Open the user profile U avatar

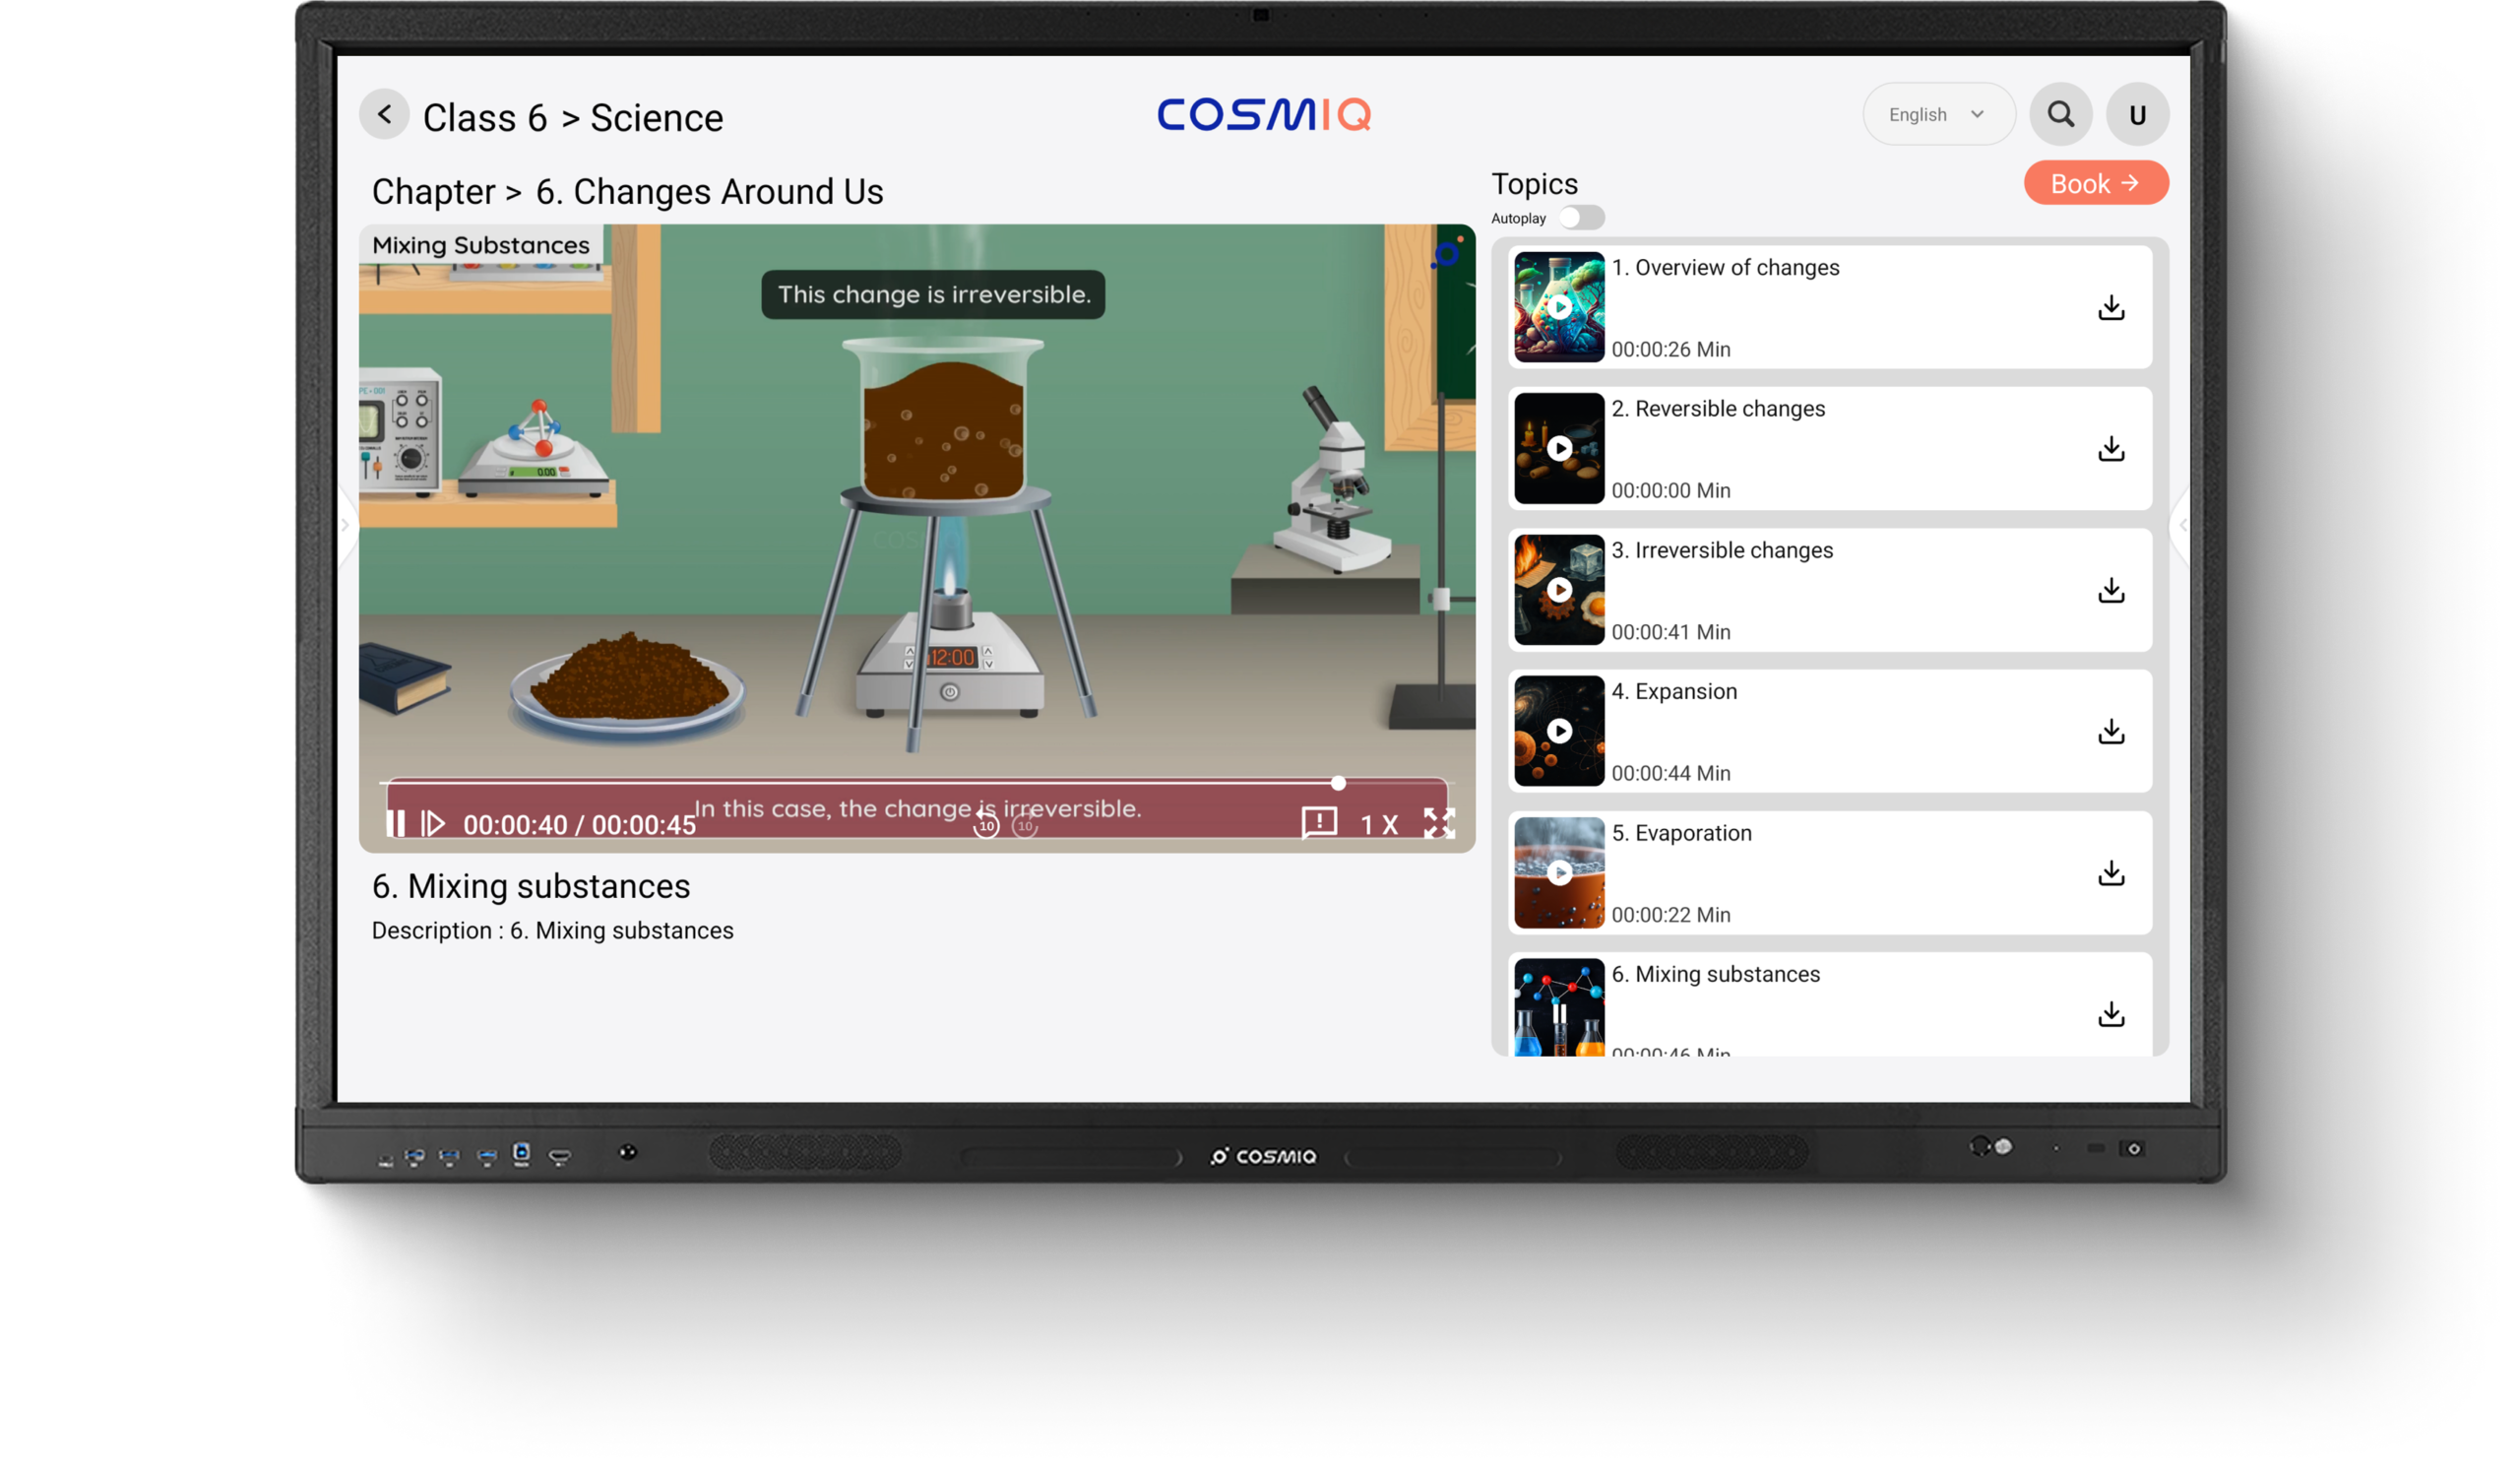pyautogui.click(x=2137, y=115)
